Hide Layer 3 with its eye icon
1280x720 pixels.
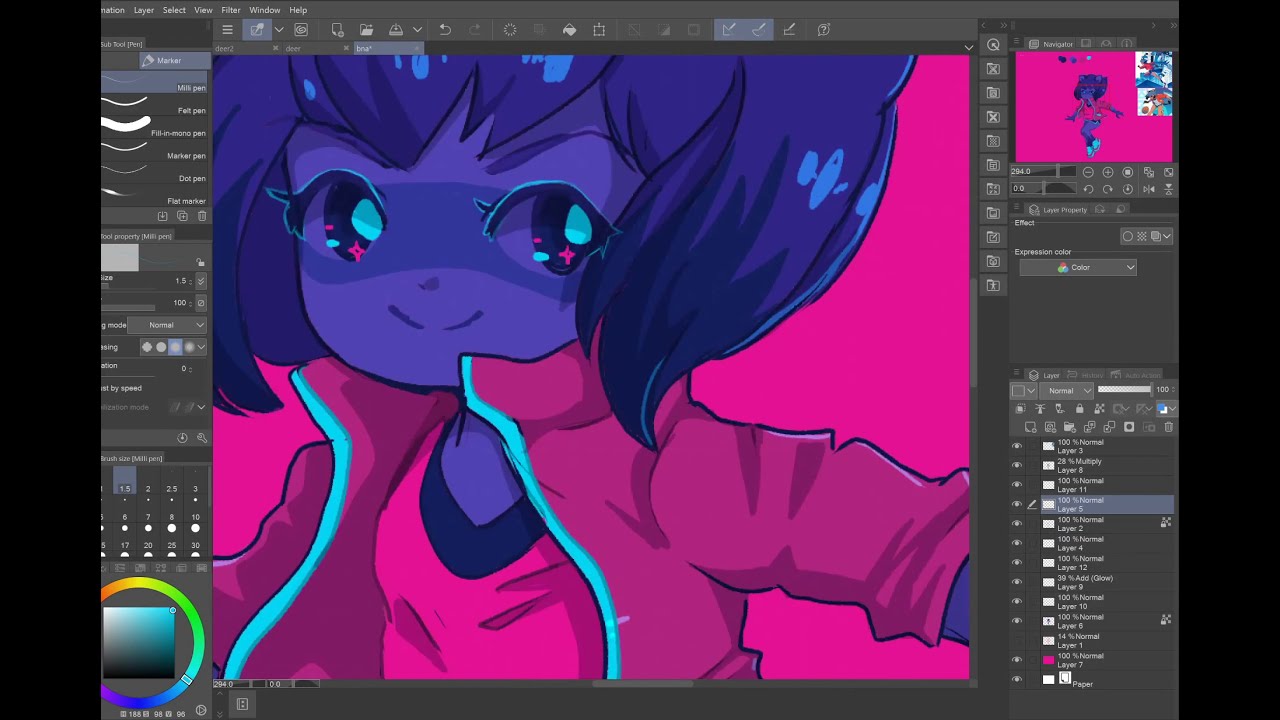point(1017,446)
